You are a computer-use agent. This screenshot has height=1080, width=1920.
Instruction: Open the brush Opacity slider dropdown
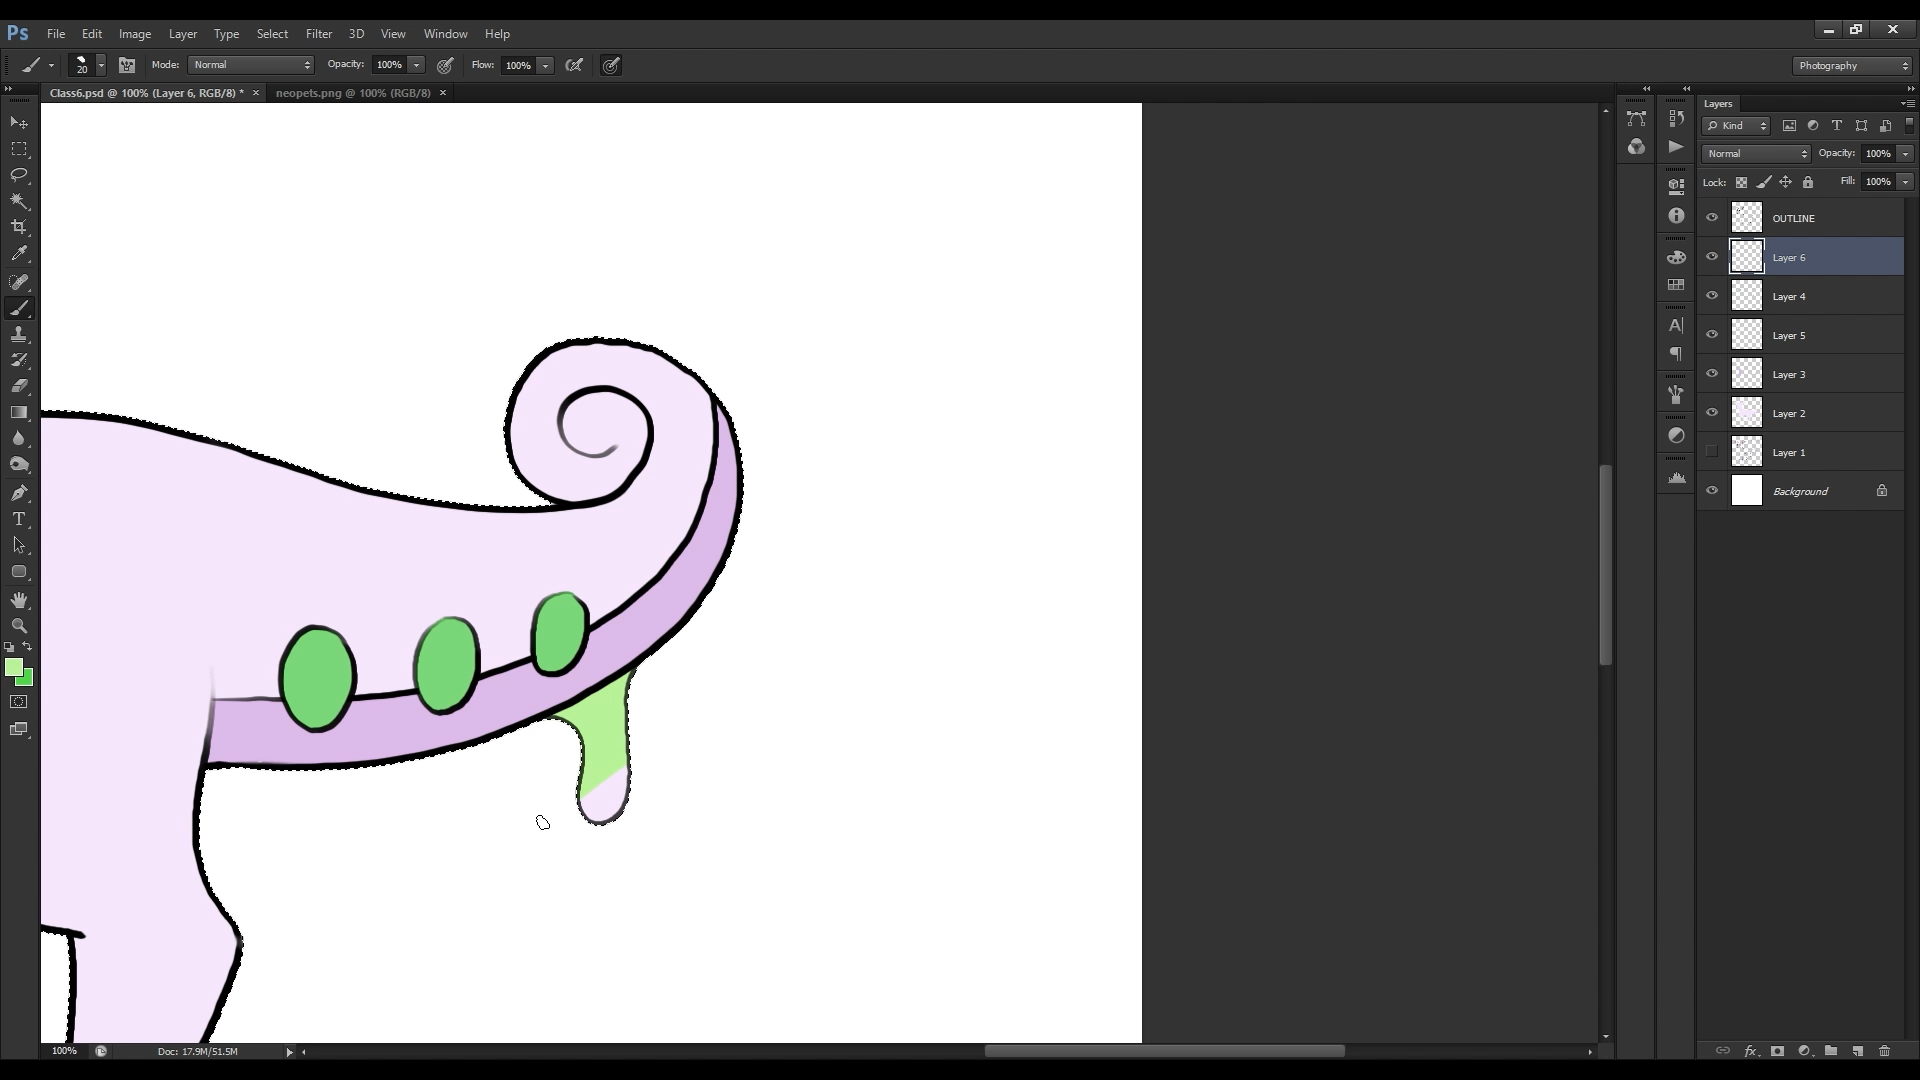416,65
